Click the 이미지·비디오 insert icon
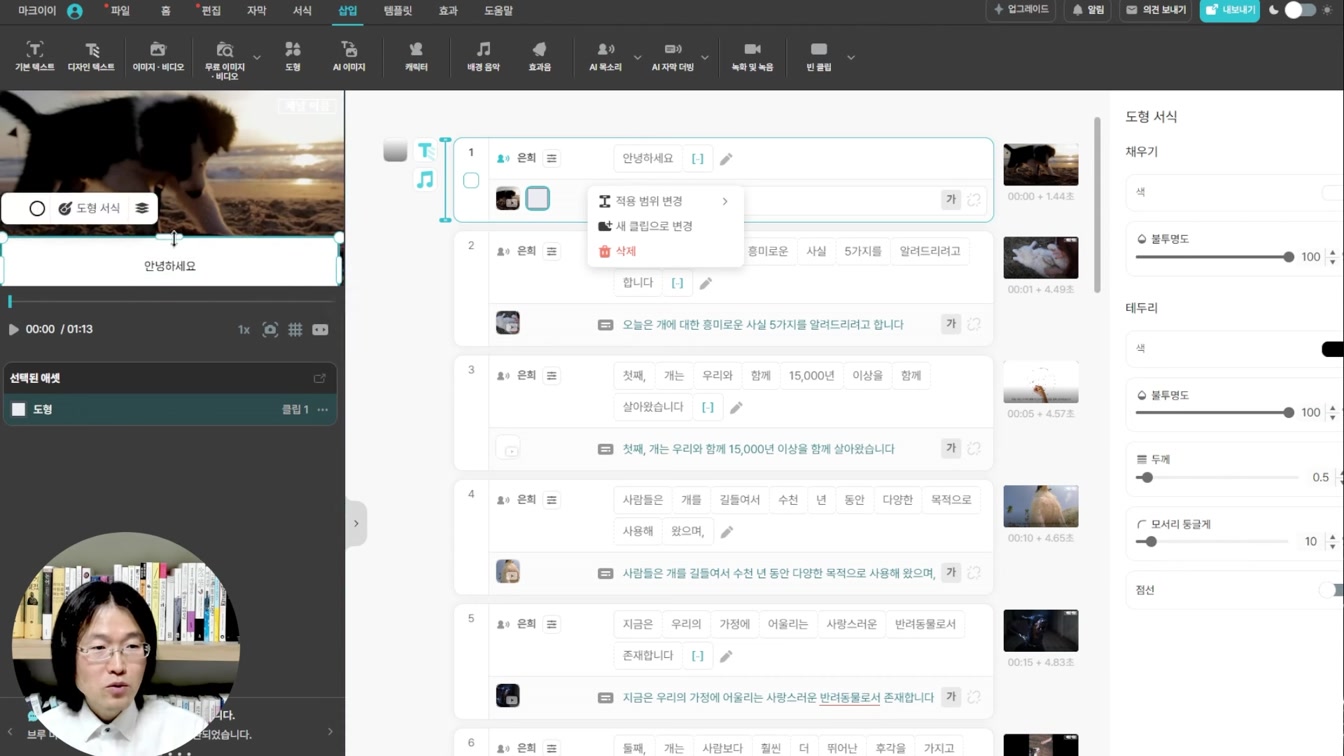The width and height of the screenshot is (1344, 756). 158,57
